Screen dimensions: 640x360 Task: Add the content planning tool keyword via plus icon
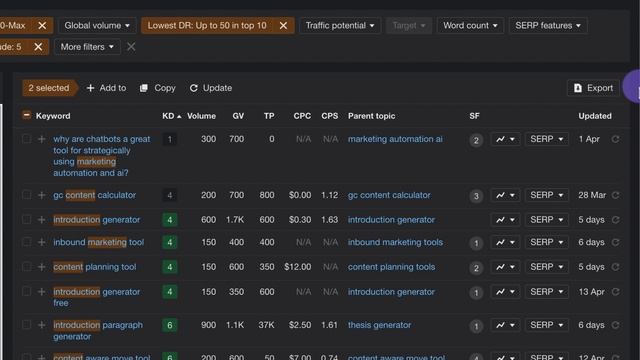coord(41,267)
